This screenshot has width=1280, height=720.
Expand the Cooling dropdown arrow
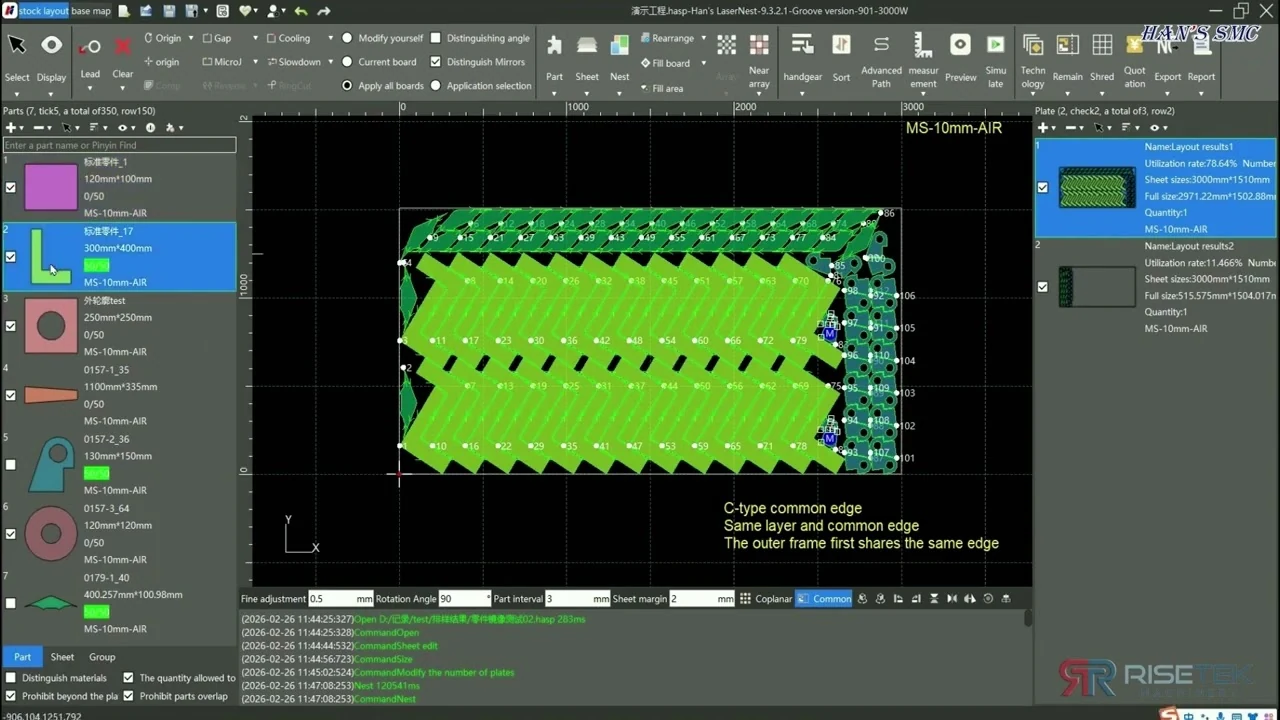click(329, 38)
